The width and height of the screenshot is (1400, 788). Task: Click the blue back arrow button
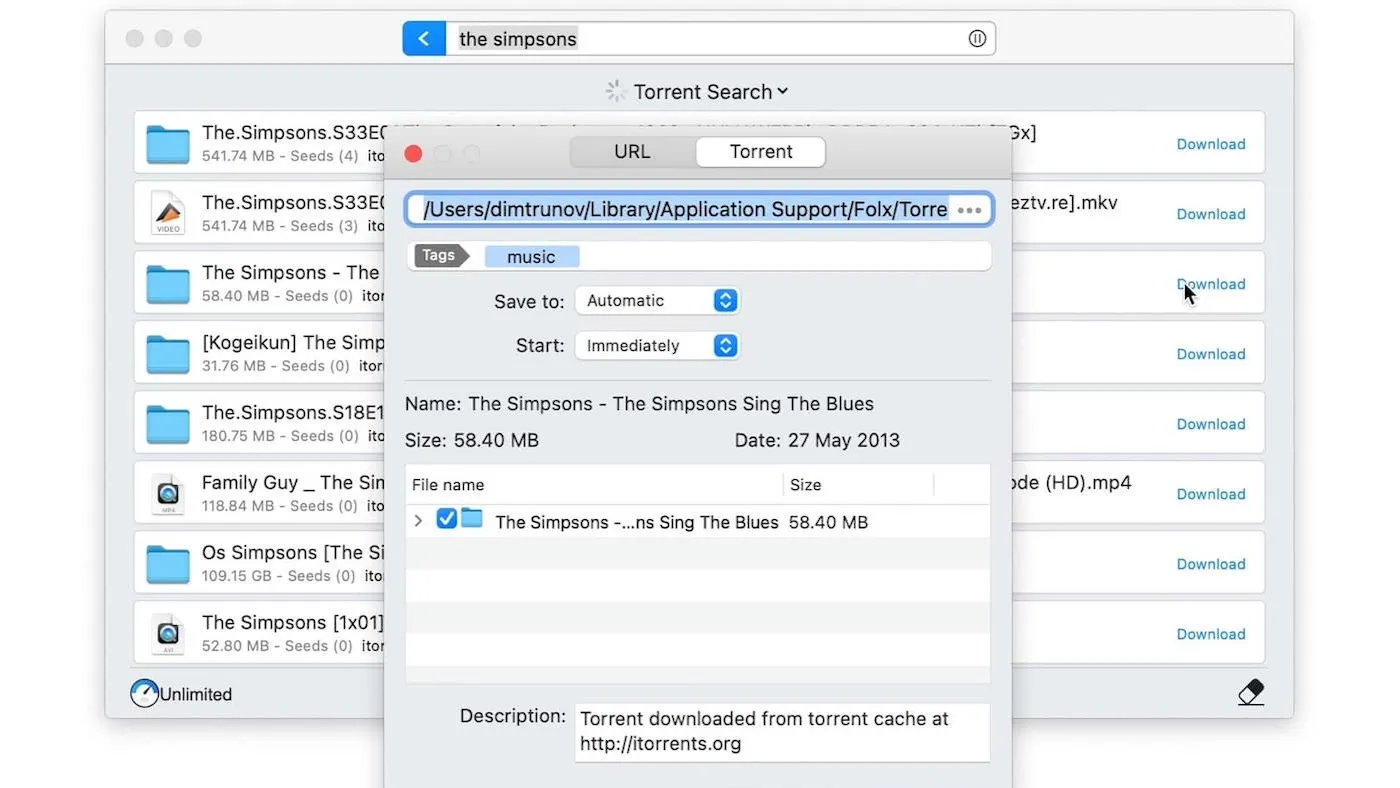pyautogui.click(x=424, y=39)
